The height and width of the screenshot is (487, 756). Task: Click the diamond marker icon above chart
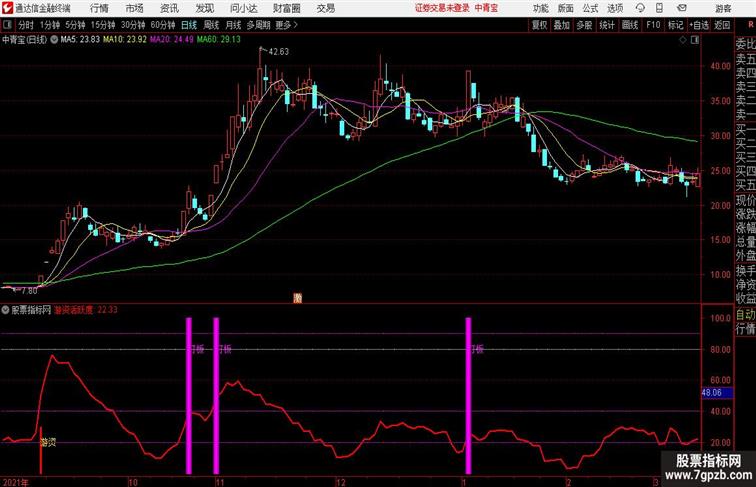coord(683,40)
